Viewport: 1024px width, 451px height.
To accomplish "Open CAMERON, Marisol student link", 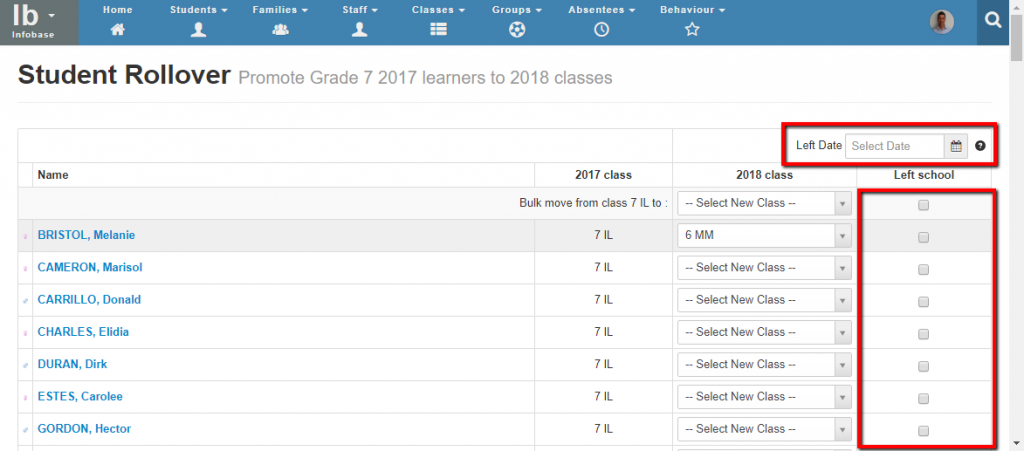I will click(x=90, y=267).
